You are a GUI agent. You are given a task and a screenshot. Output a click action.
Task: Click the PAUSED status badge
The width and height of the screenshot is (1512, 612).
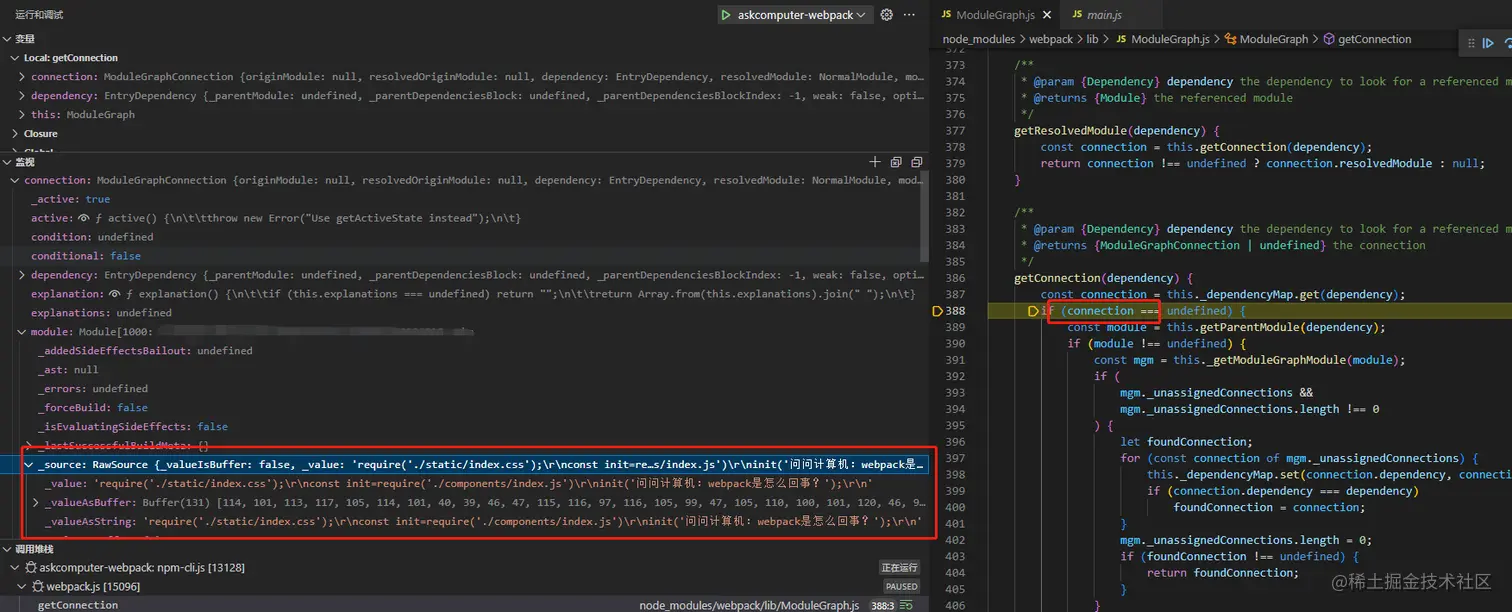(901, 587)
